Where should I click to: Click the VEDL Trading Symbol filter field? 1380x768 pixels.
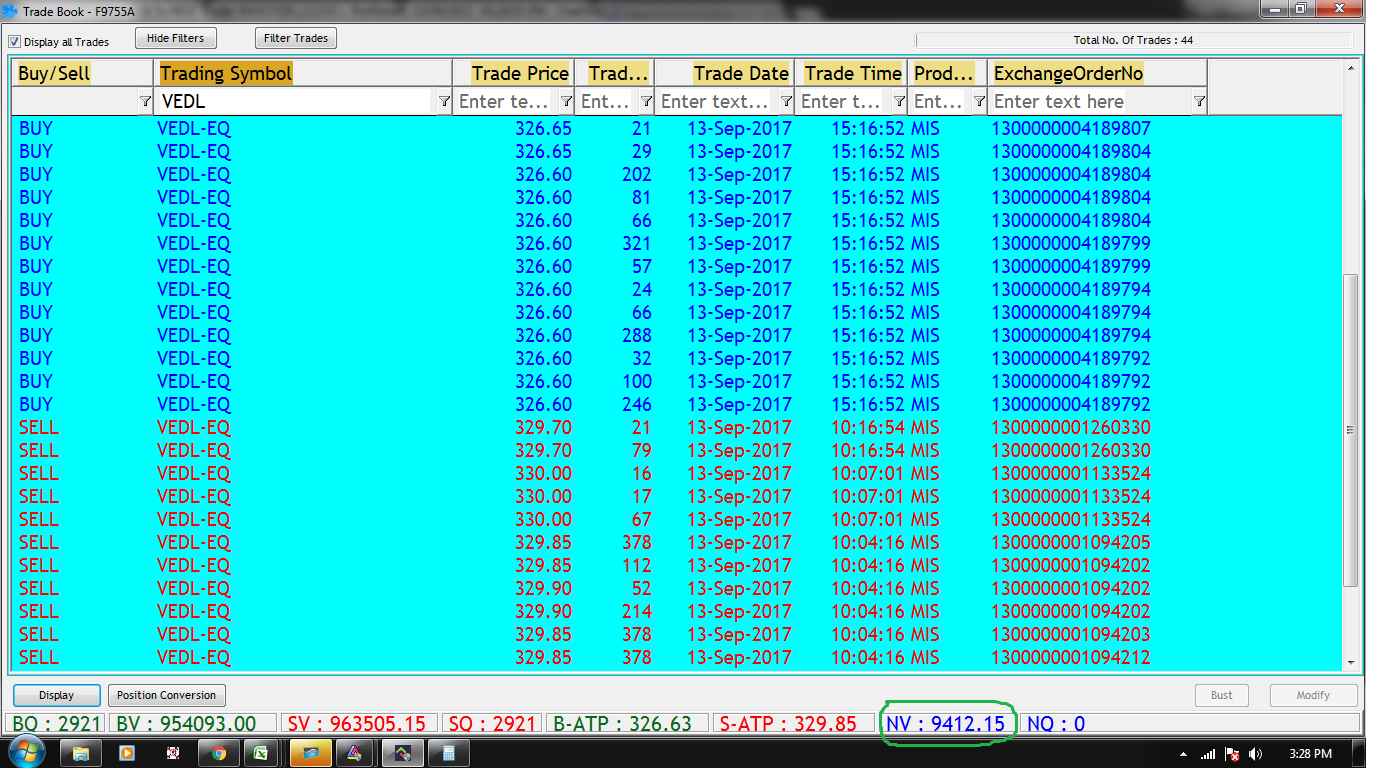tap(295, 101)
